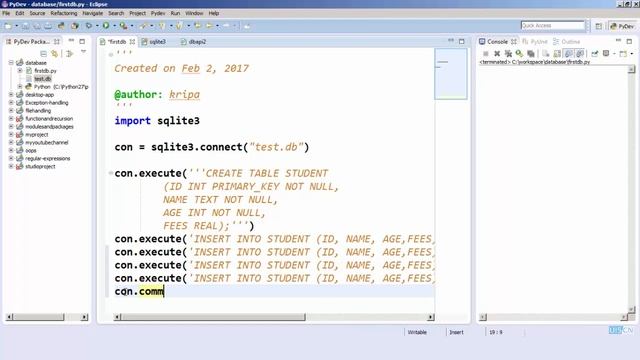Open dropdown arrow next to Debug icon
Viewport: 640px width, 360px height.
[x=97, y=26]
